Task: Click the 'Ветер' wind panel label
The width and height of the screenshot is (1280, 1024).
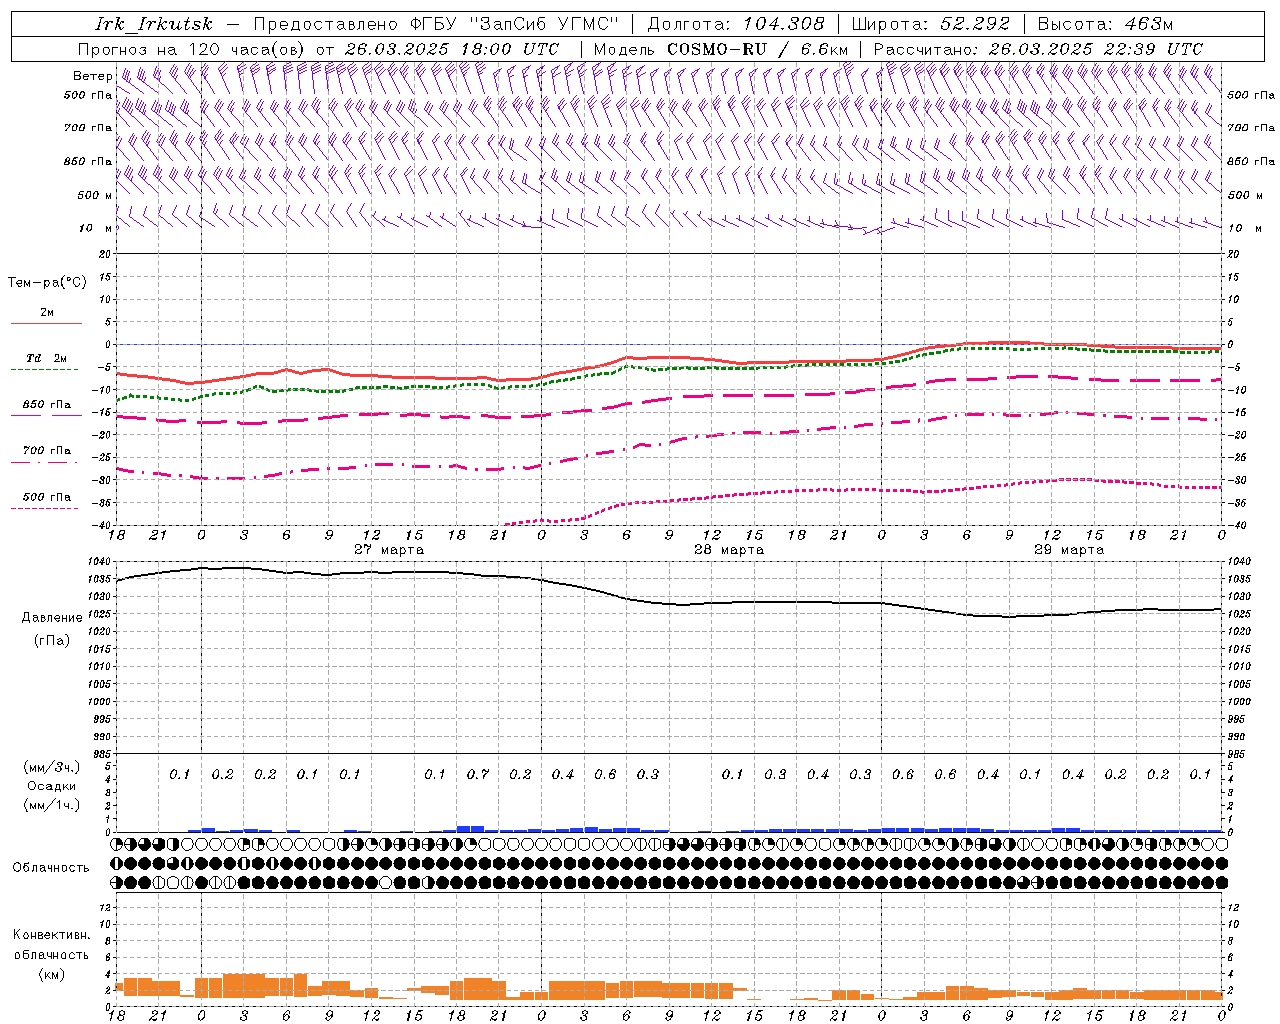Action: coord(92,76)
